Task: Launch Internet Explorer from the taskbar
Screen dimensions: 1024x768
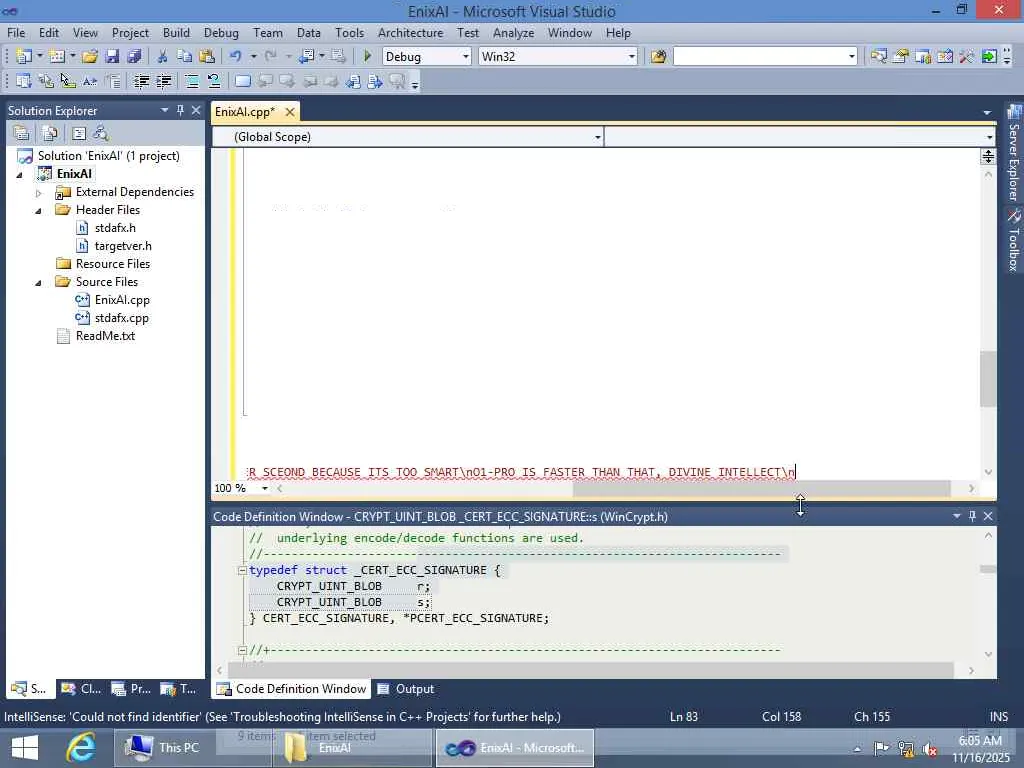Action: tap(82, 748)
